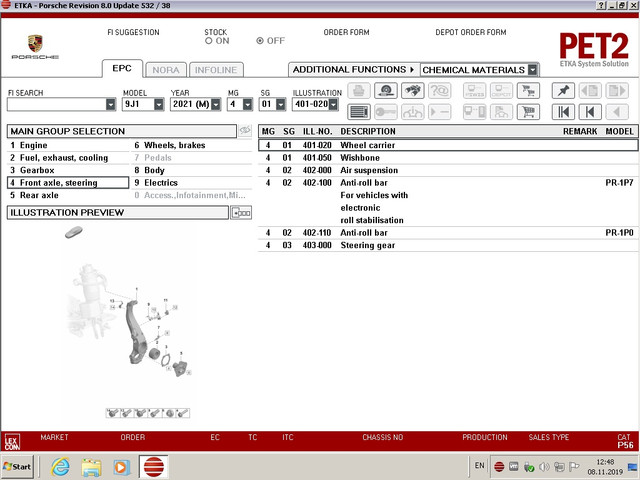Open the ADDITIONAL FUNCTIONS menu
This screenshot has height=480, width=640.
click(x=353, y=70)
